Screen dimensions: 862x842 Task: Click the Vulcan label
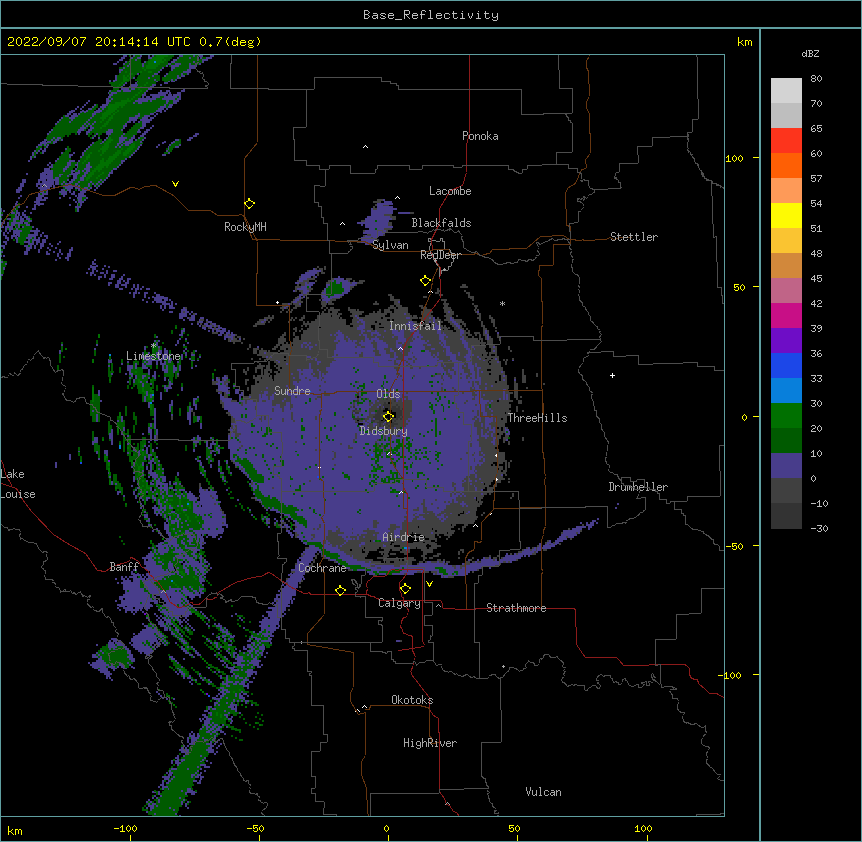pos(543,792)
